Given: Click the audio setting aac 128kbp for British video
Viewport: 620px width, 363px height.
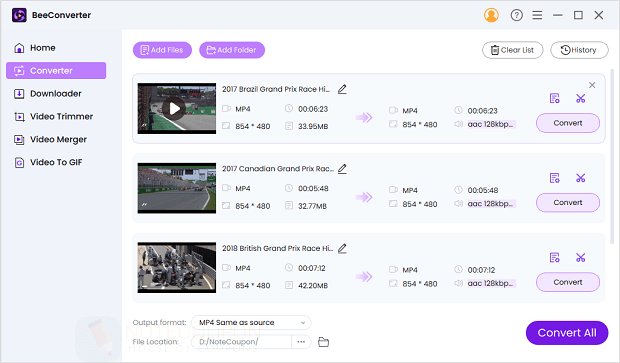Looking at the screenshot, I should point(491,284).
